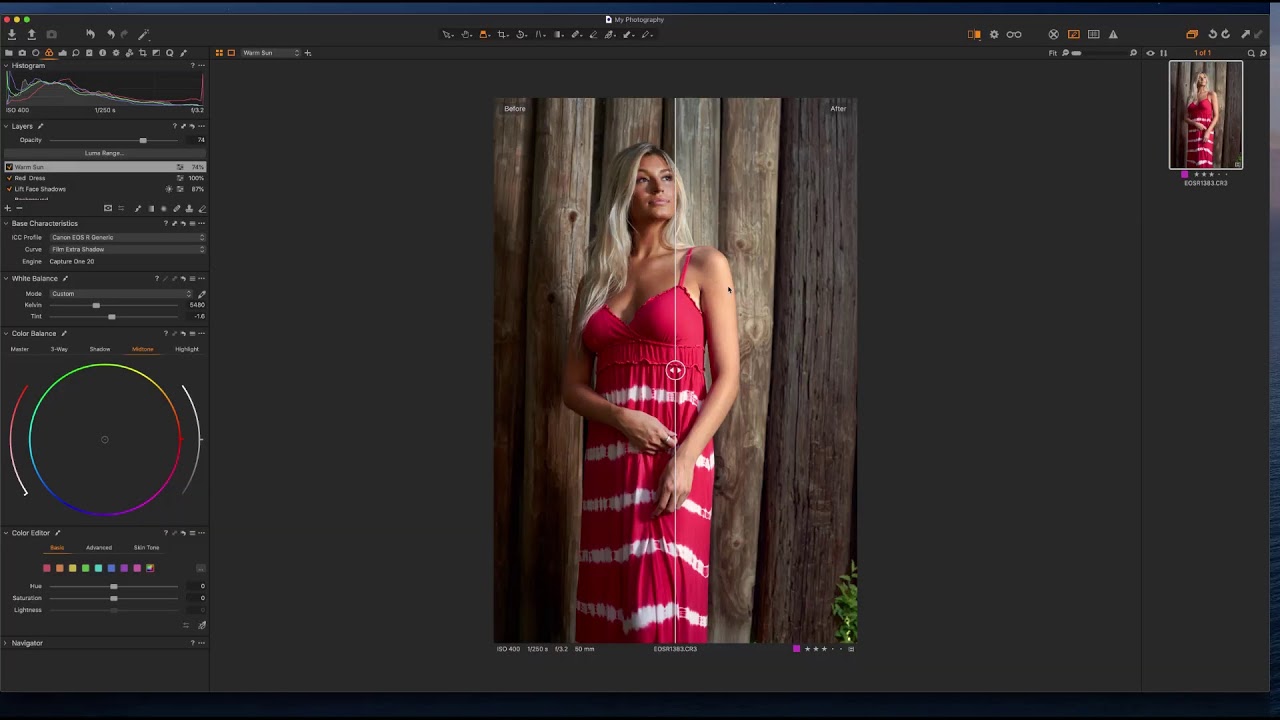Open Color Editor Advanced tab
1280x720 pixels.
tap(98, 548)
